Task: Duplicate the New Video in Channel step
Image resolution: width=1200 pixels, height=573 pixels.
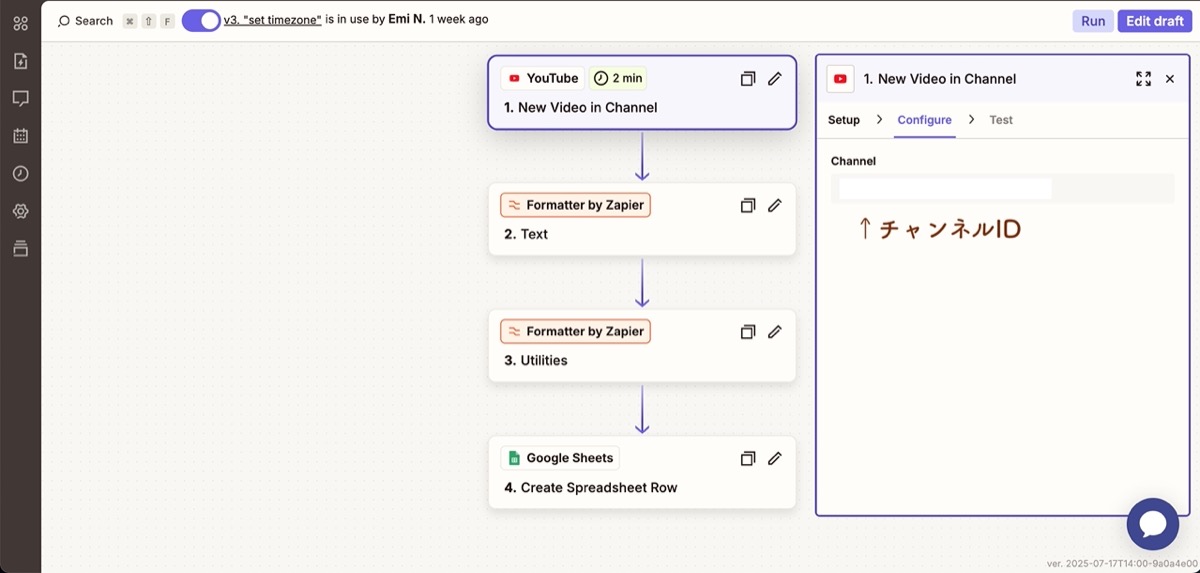Action: click(x=747, y=79)
